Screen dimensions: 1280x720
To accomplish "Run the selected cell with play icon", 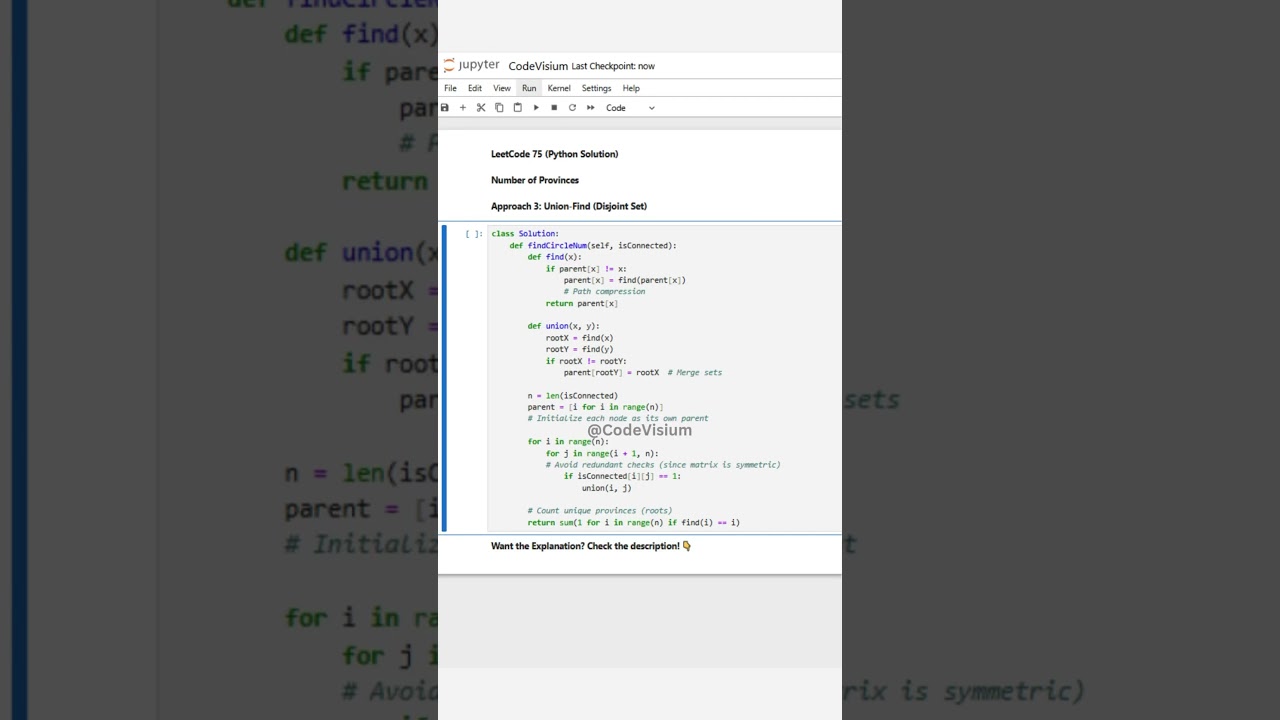I will point(536,107).
